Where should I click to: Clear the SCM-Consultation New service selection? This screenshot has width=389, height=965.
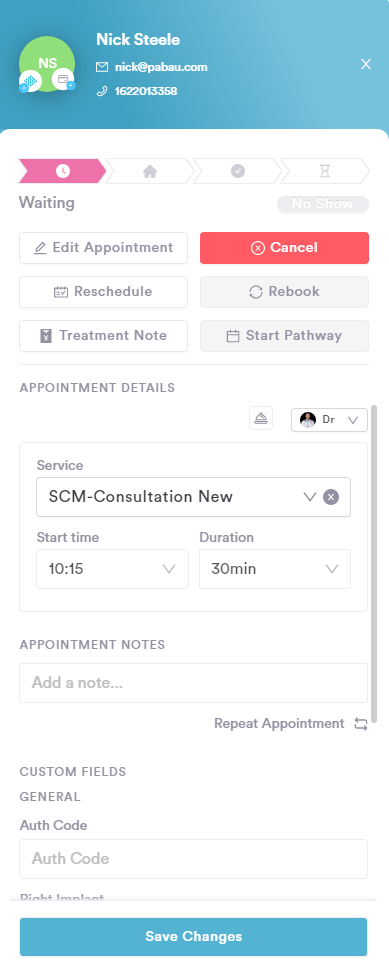tap(331, 497)
